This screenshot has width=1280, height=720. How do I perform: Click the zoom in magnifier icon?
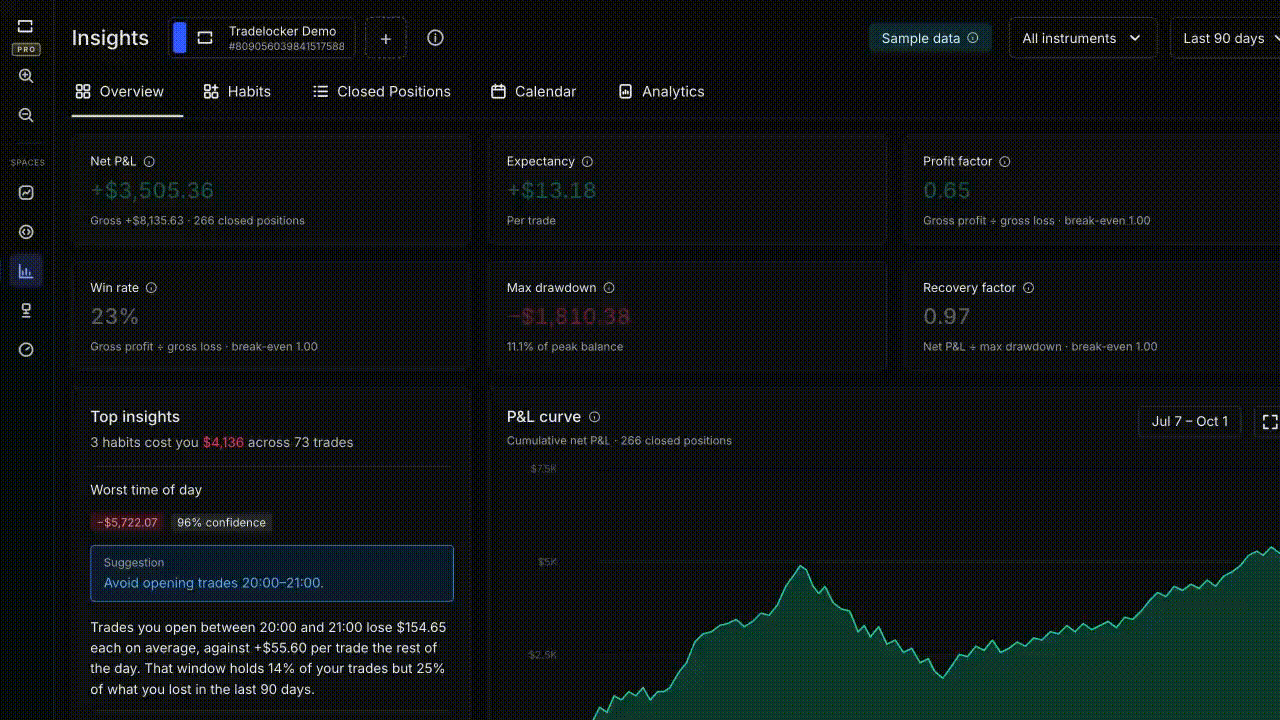pos(26,76)
